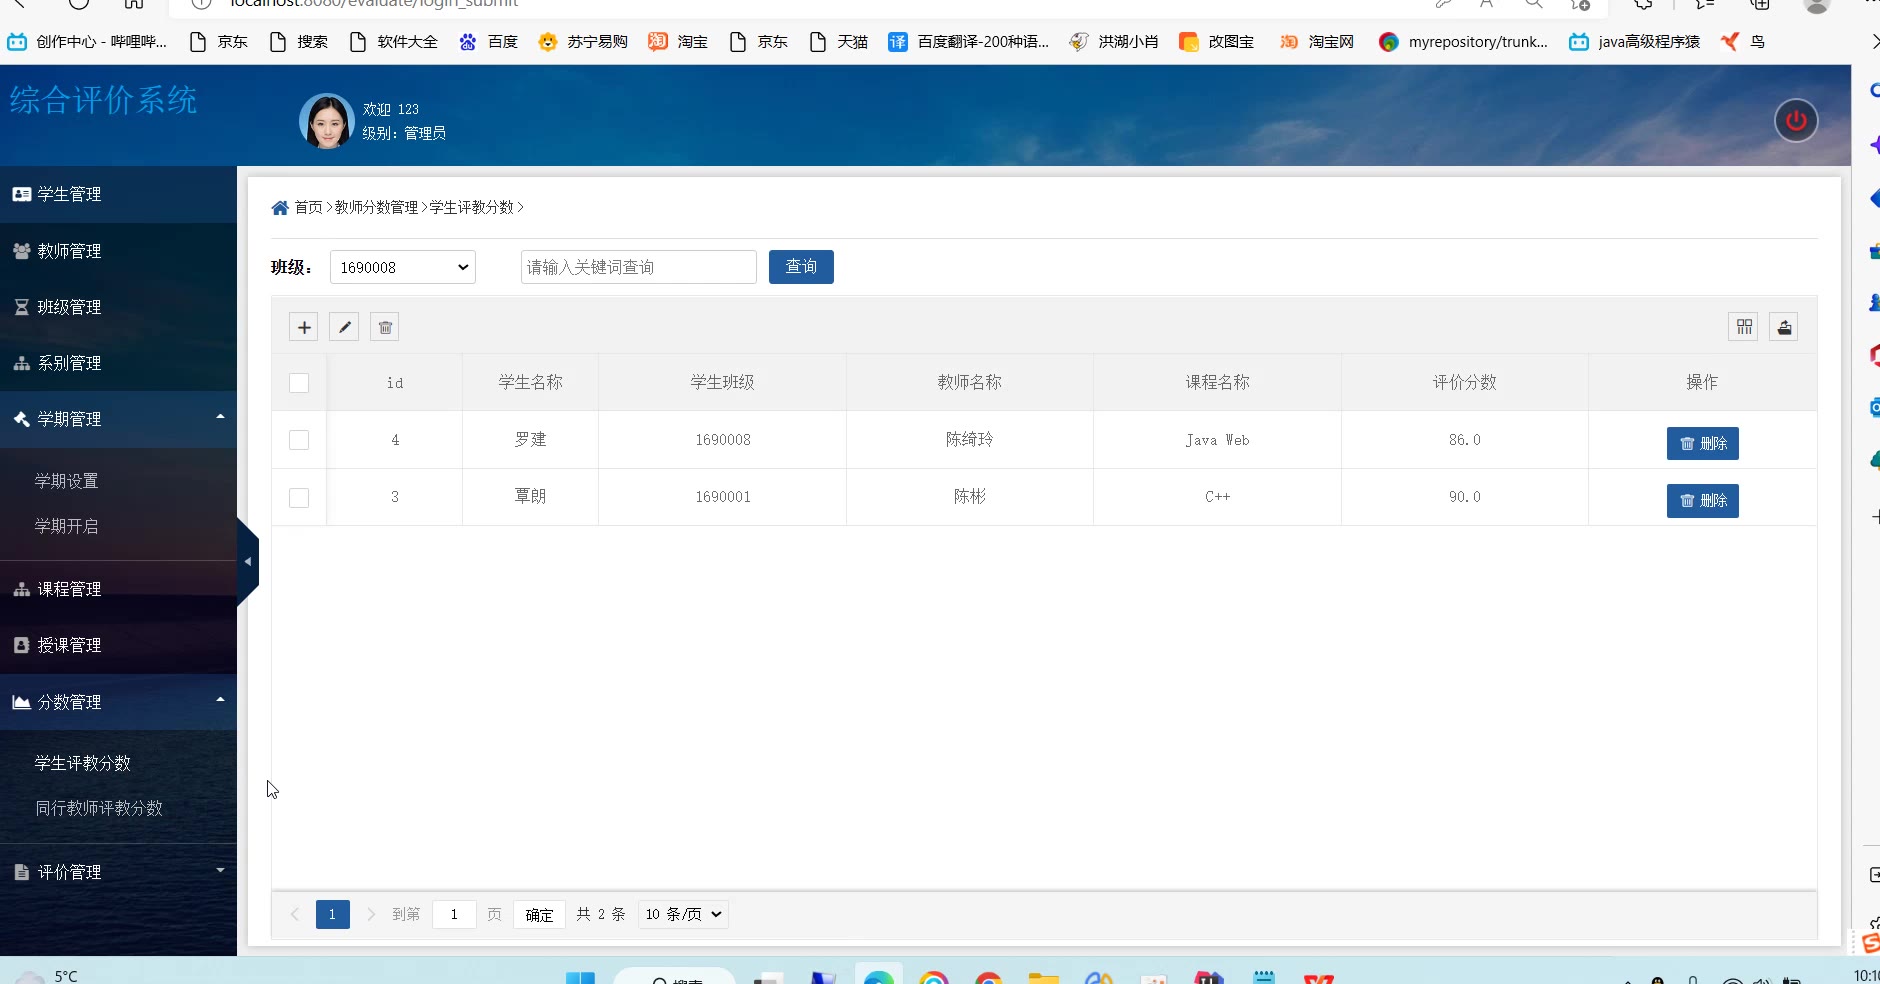Click the add (plus) toolbar icon
1880x984 pixels.
coord(304,327)
